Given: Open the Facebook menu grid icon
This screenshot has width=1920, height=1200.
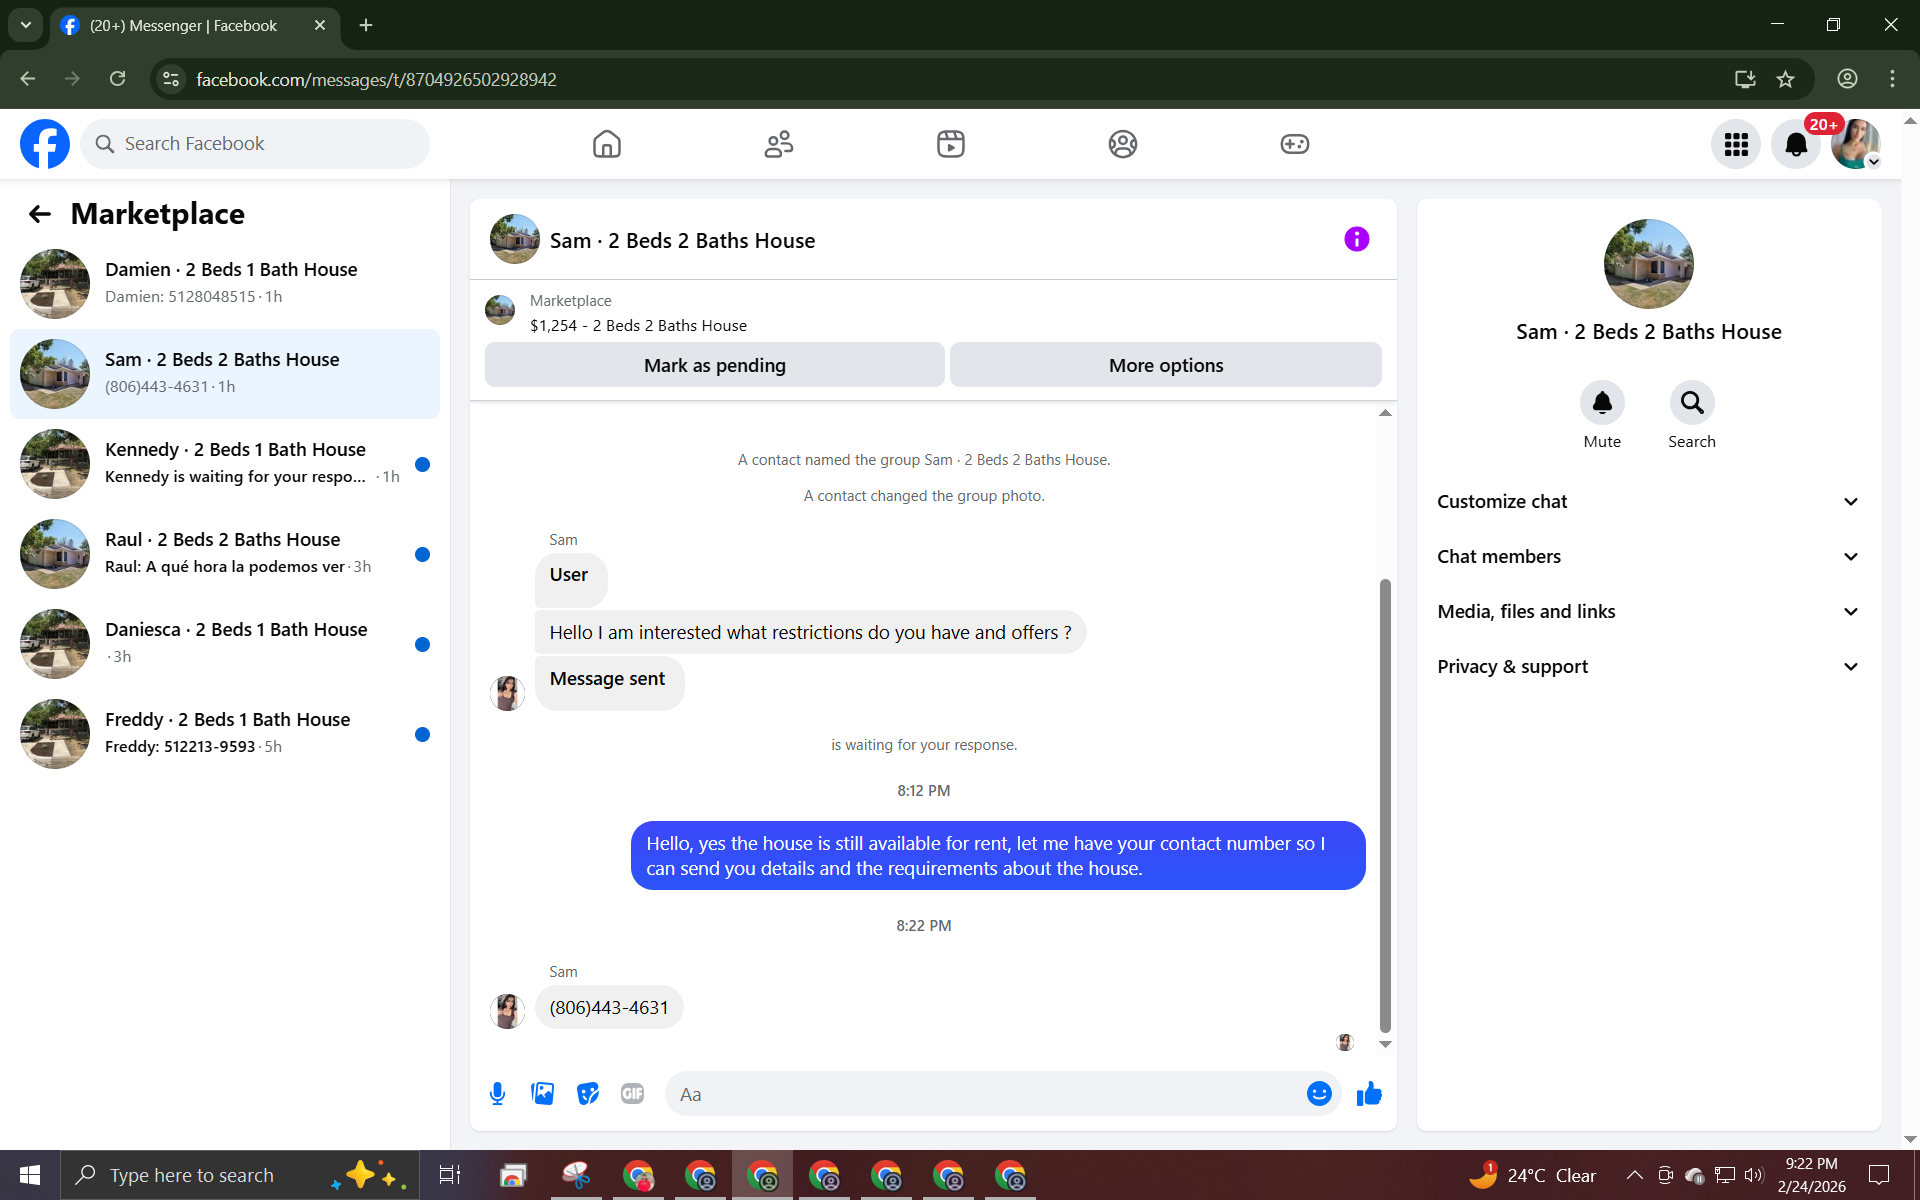Looking at the screenshot, I should click(1736, 144).
